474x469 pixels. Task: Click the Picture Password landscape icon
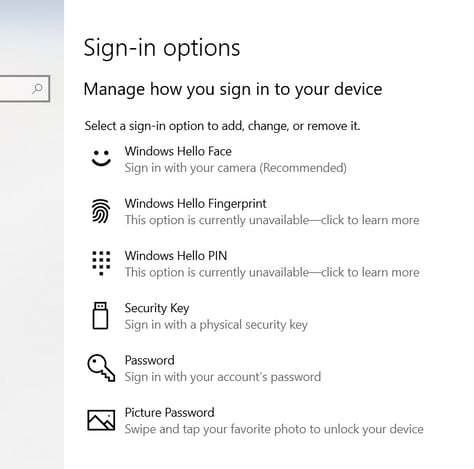click(x=101, y=420)
